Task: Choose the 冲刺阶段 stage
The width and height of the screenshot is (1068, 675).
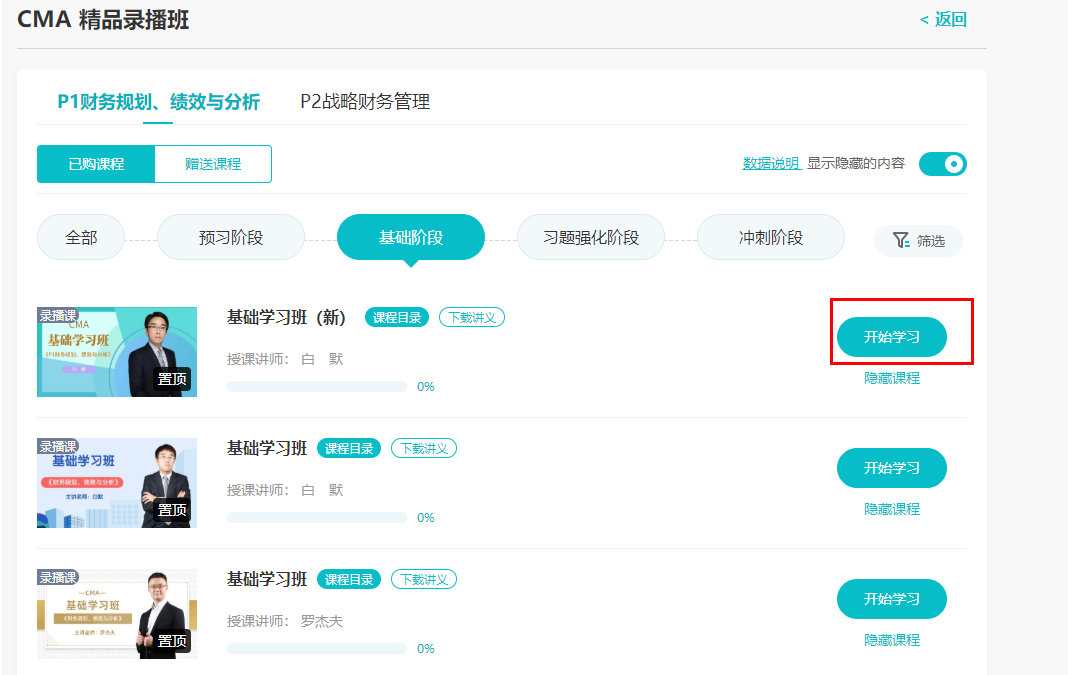Action: point(770,238)
